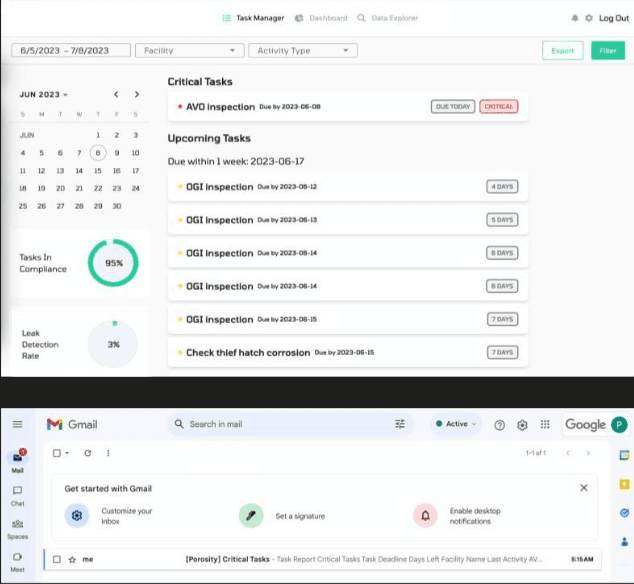
Task: Open Gmail Chat from sidebar
Action: pyautogui.click(x=17, y=494)
